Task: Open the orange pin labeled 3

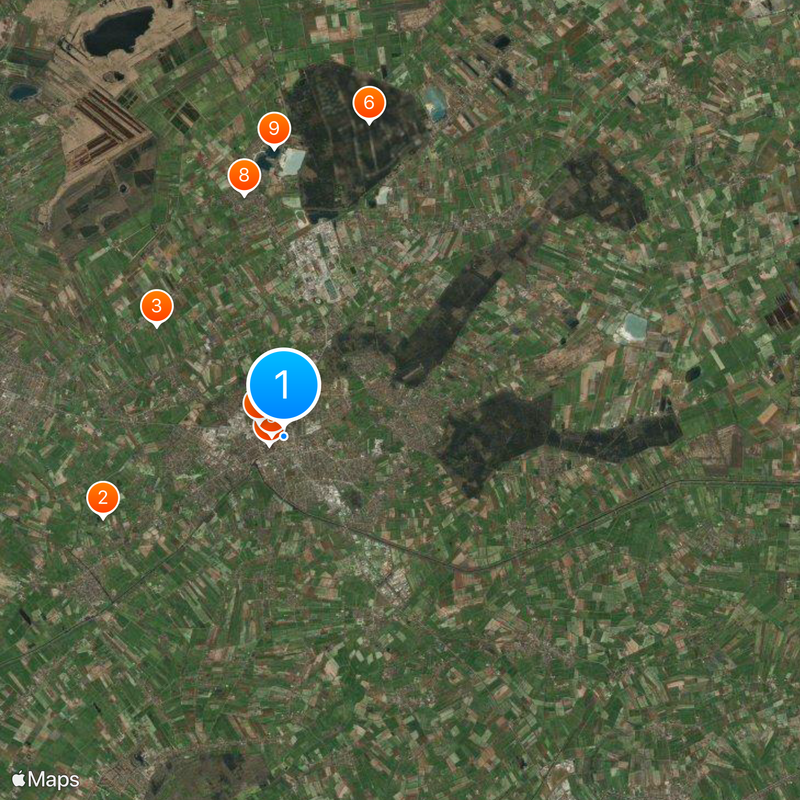Action: (157, 307)
